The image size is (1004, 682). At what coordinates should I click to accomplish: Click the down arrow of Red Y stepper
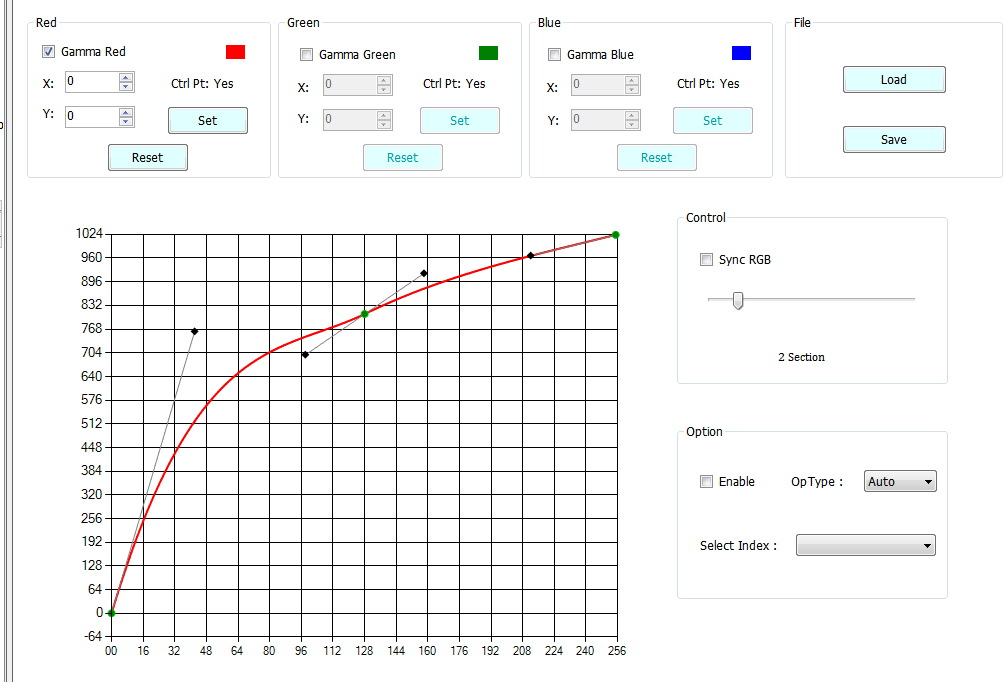pyautogui.click(x=128, y=120)
